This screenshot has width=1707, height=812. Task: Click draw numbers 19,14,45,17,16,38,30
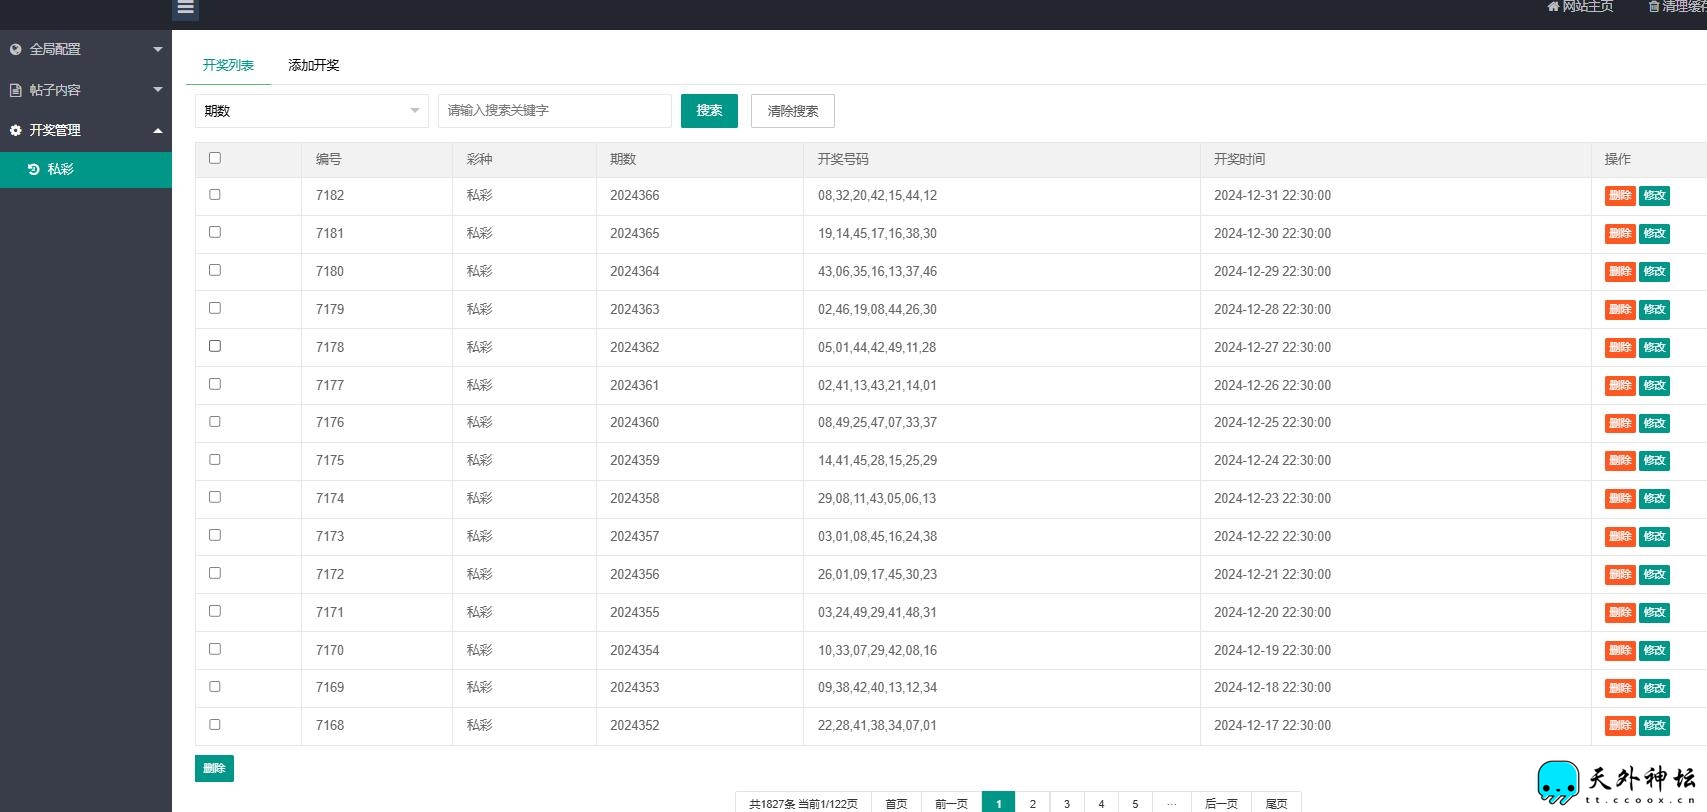(x=877, y=234)
